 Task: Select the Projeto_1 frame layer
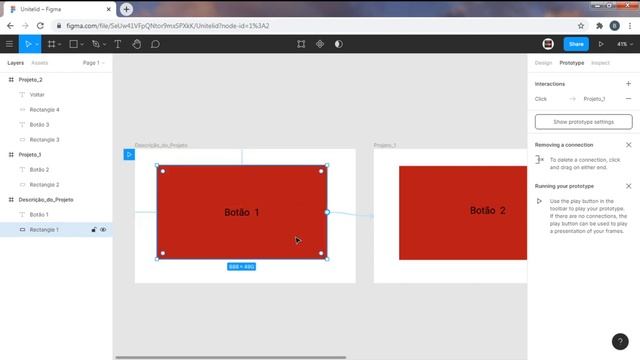pyautogui.click(x=56, y=155)
